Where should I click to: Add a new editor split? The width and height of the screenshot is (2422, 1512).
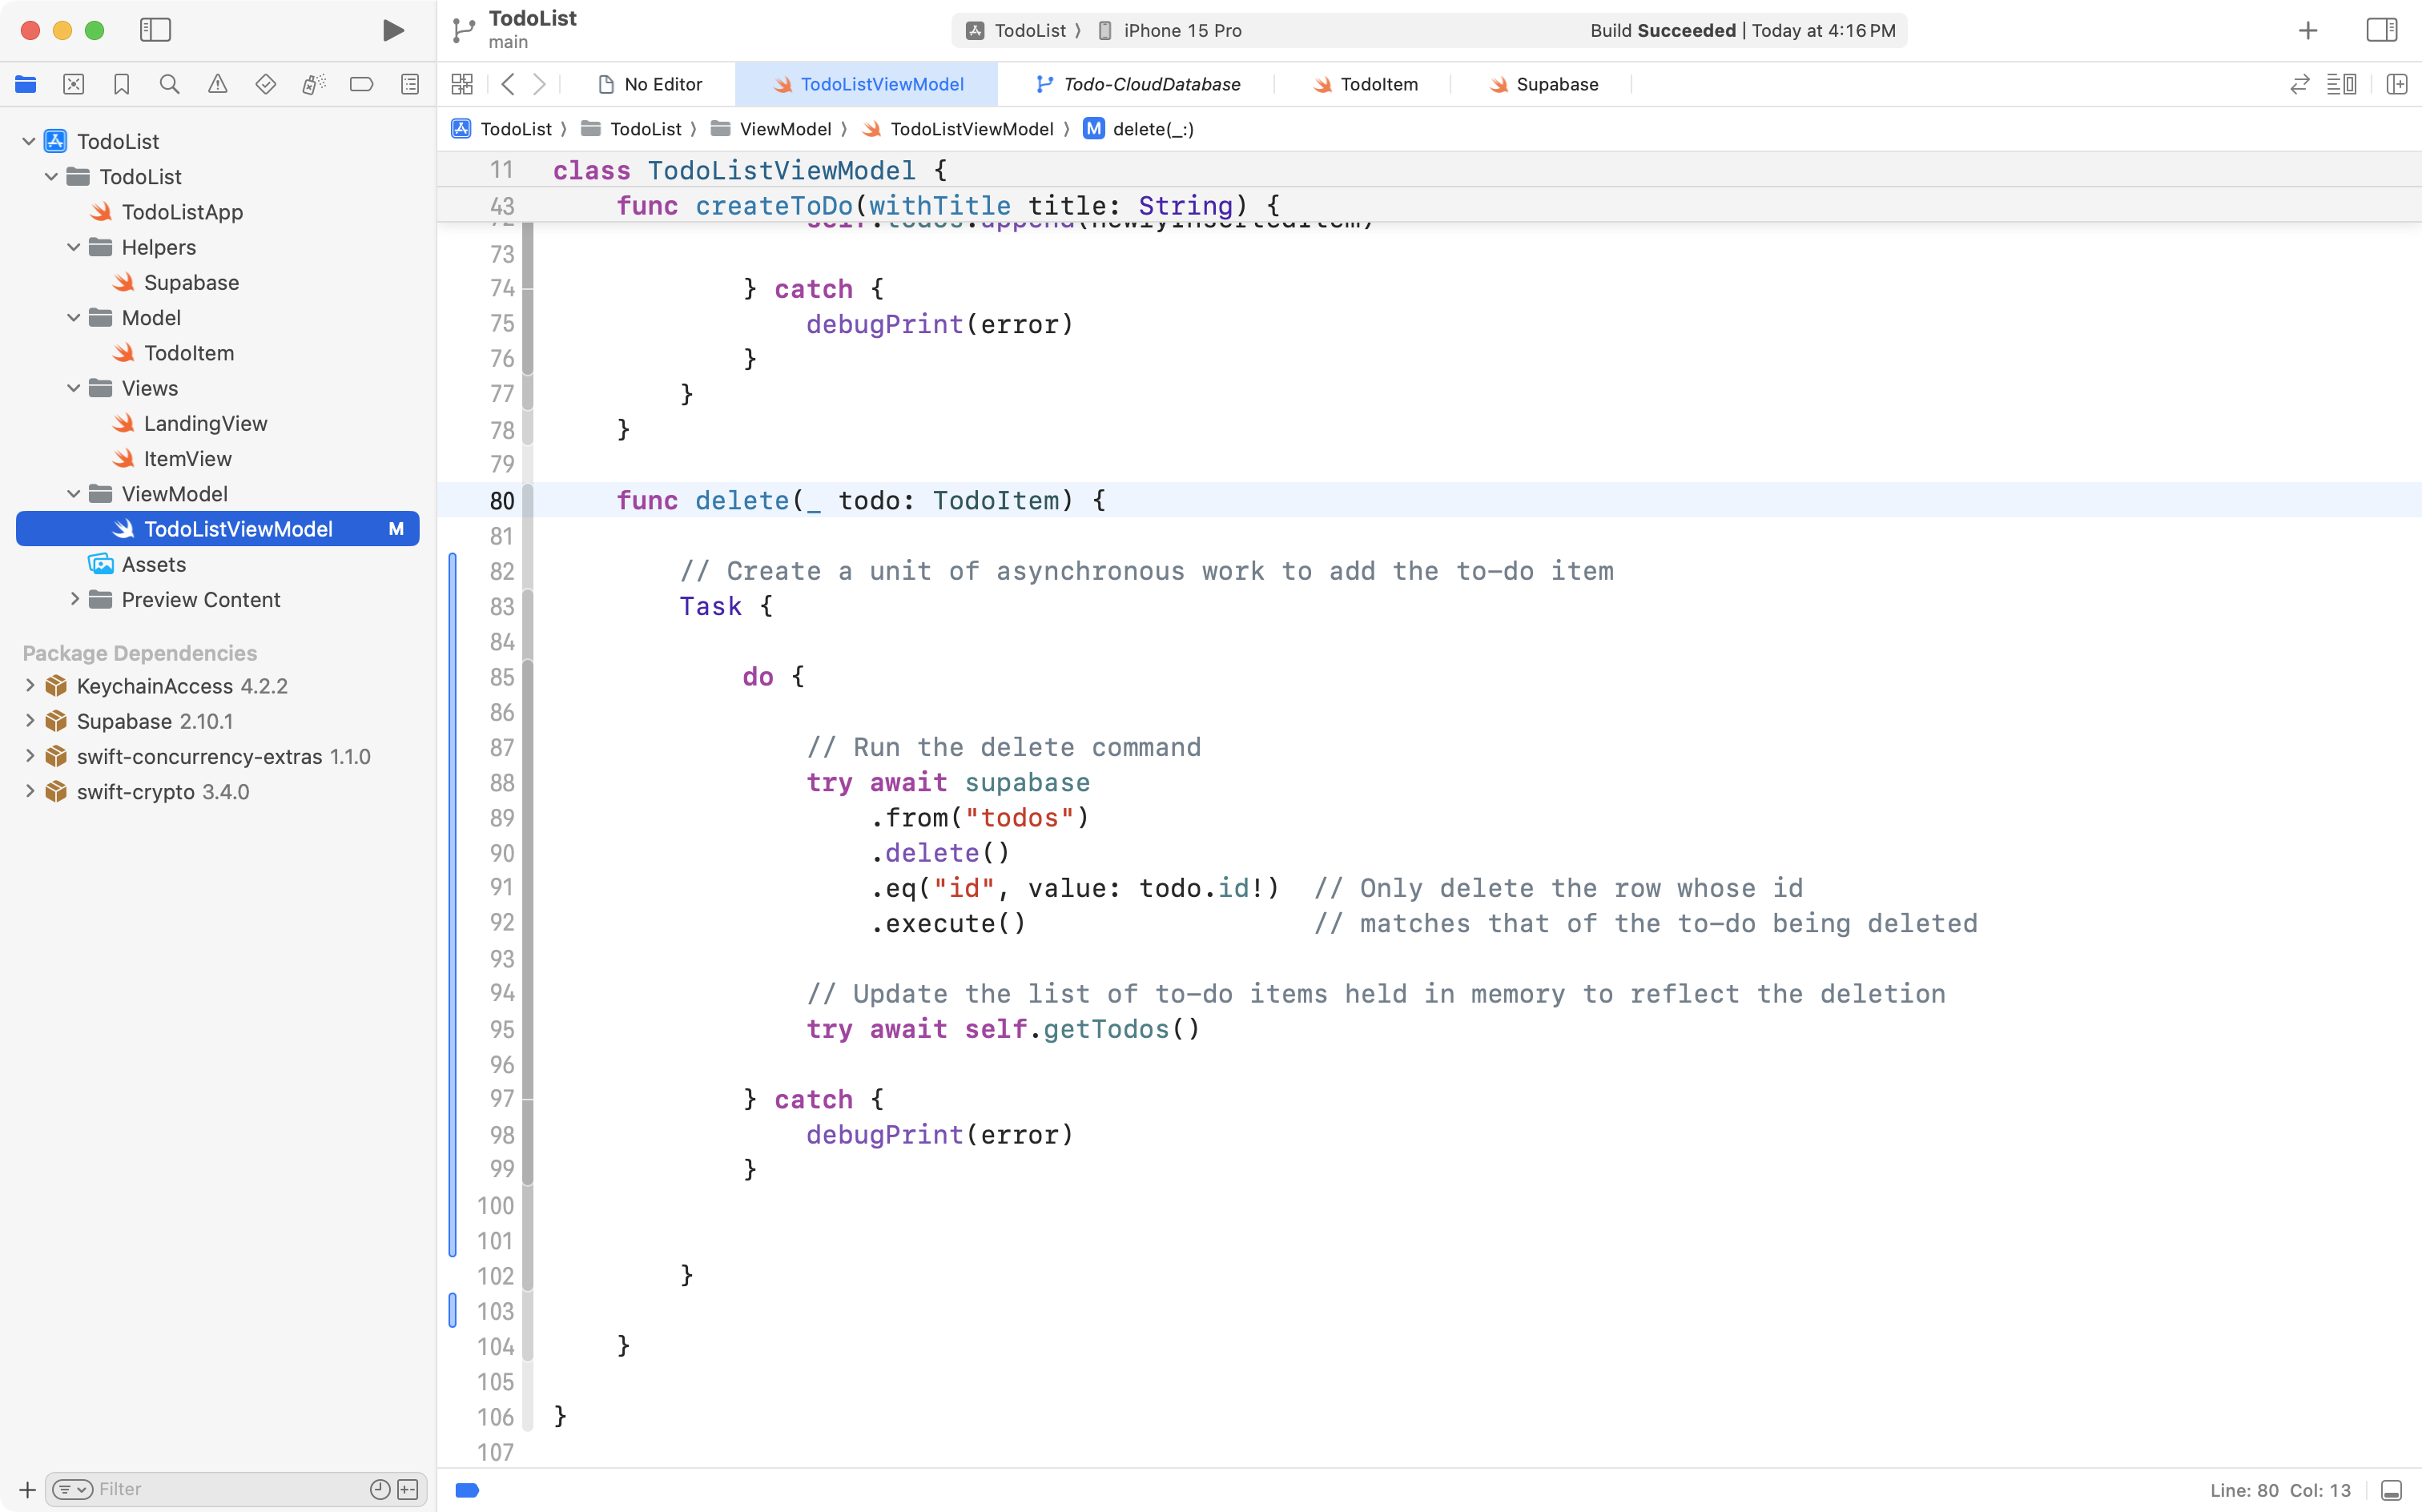click(2398, 84)
